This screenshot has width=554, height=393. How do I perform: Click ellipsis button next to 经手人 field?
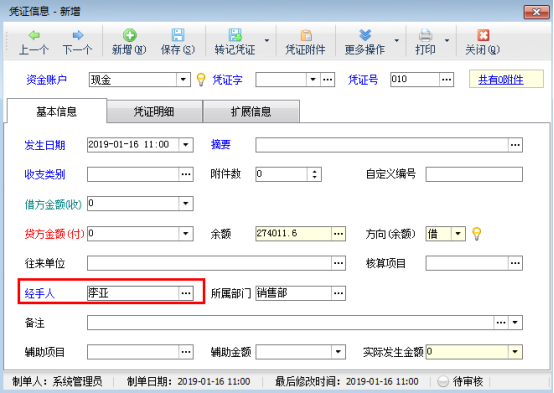click(x=186, y=293)
